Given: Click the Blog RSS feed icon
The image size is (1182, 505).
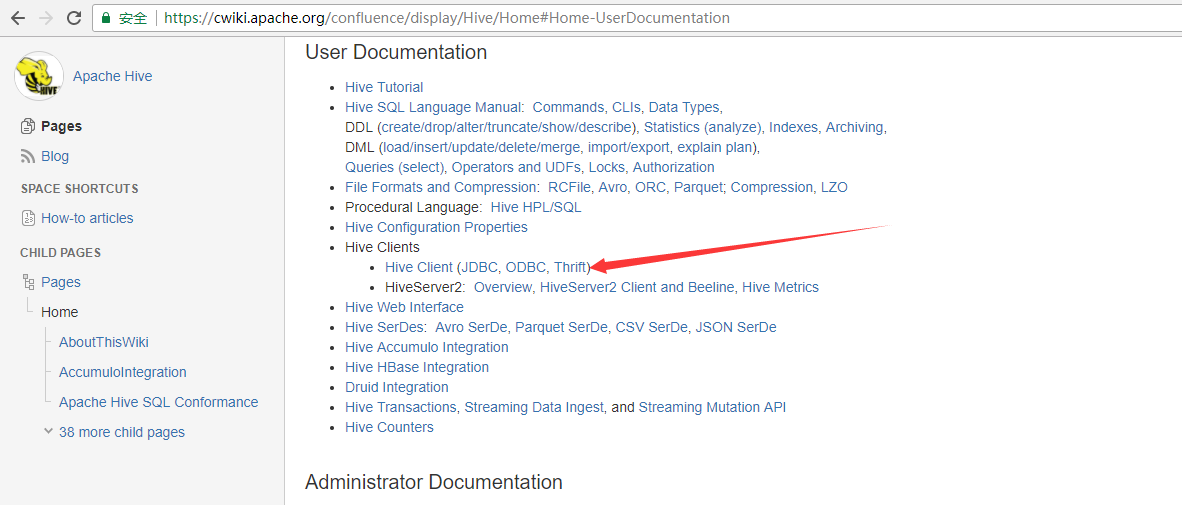Looking at the screenshot, I should [28, 157].
